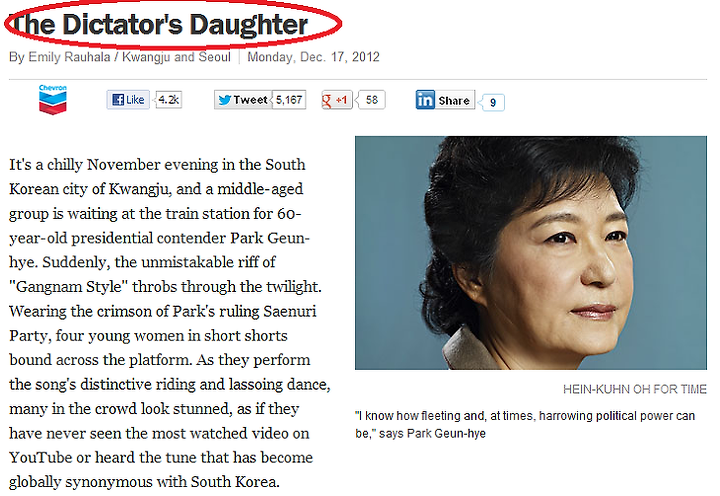Click the 'Kwangju and Seoul' dateline text
This screenshot has width=720, height=496.
pos(176,57)
